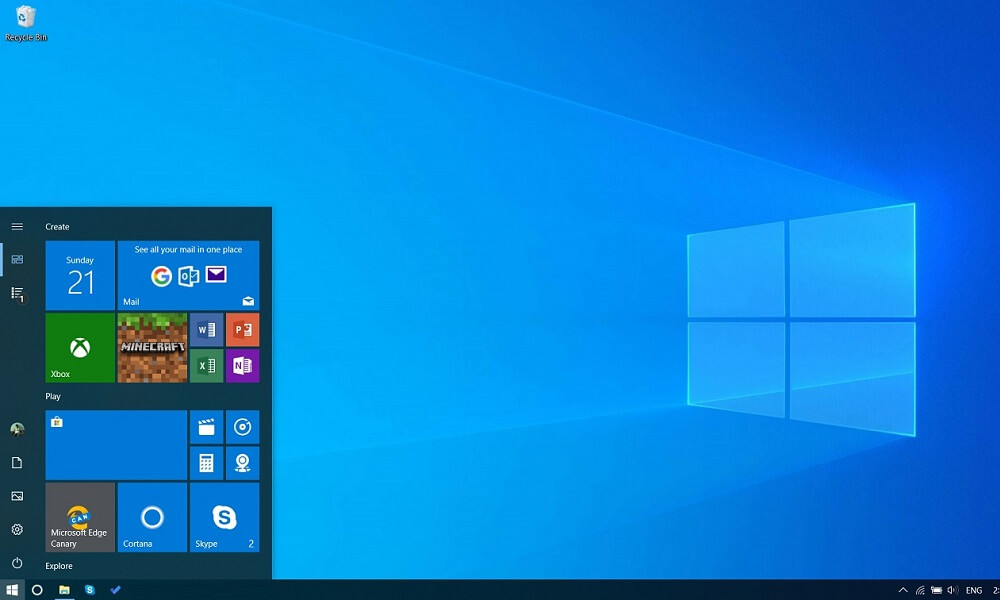Open the Movies & TV tile
This screenshot has height=600, width=1000.
coord(206,427)
